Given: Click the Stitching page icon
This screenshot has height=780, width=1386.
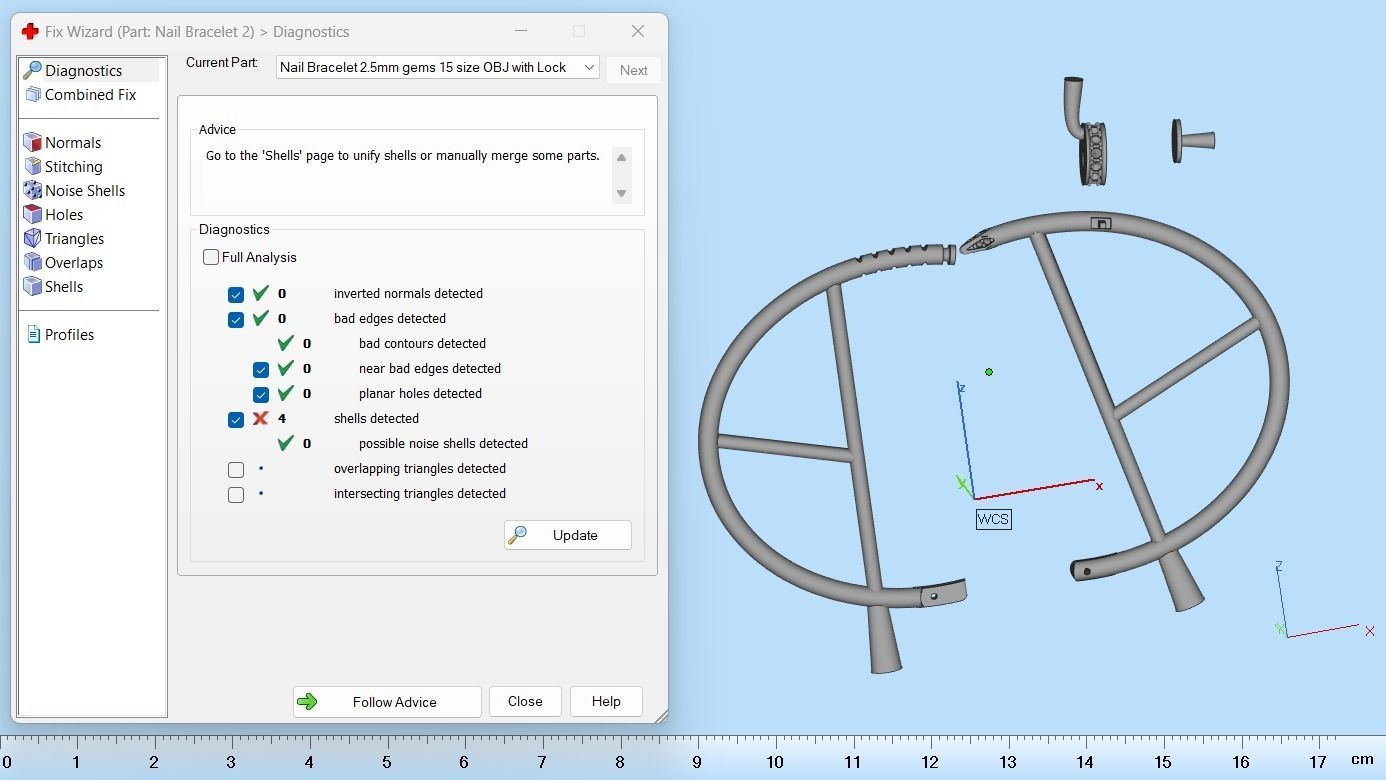Looking at the screenshot, I should click(32, 166).
